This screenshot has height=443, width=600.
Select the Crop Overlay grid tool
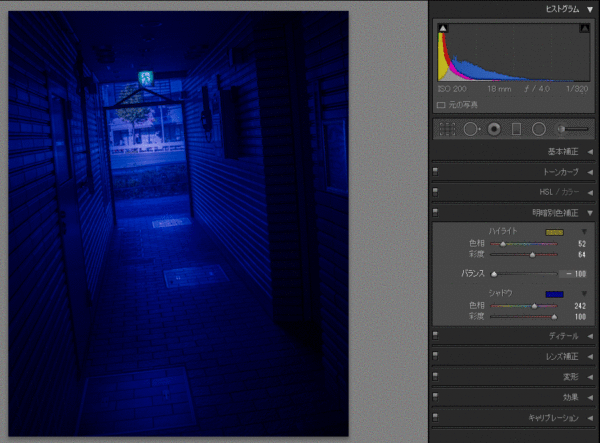tap(447, 129)
